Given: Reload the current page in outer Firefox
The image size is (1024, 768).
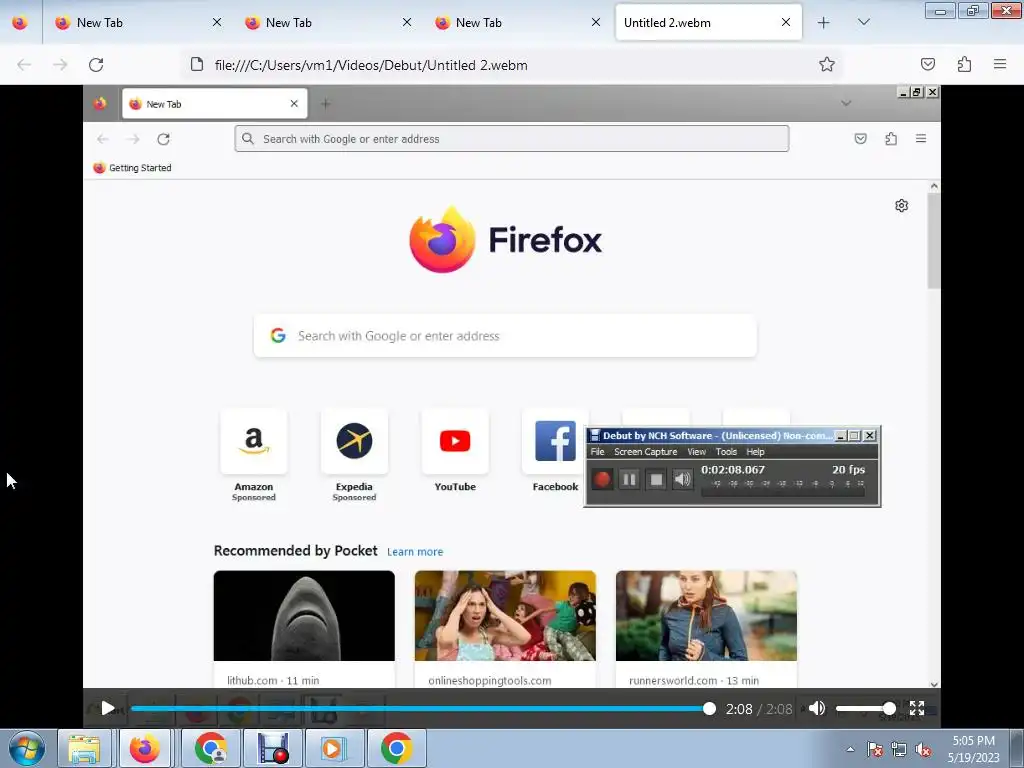Looking at the screenshot, I should (96, 65).
